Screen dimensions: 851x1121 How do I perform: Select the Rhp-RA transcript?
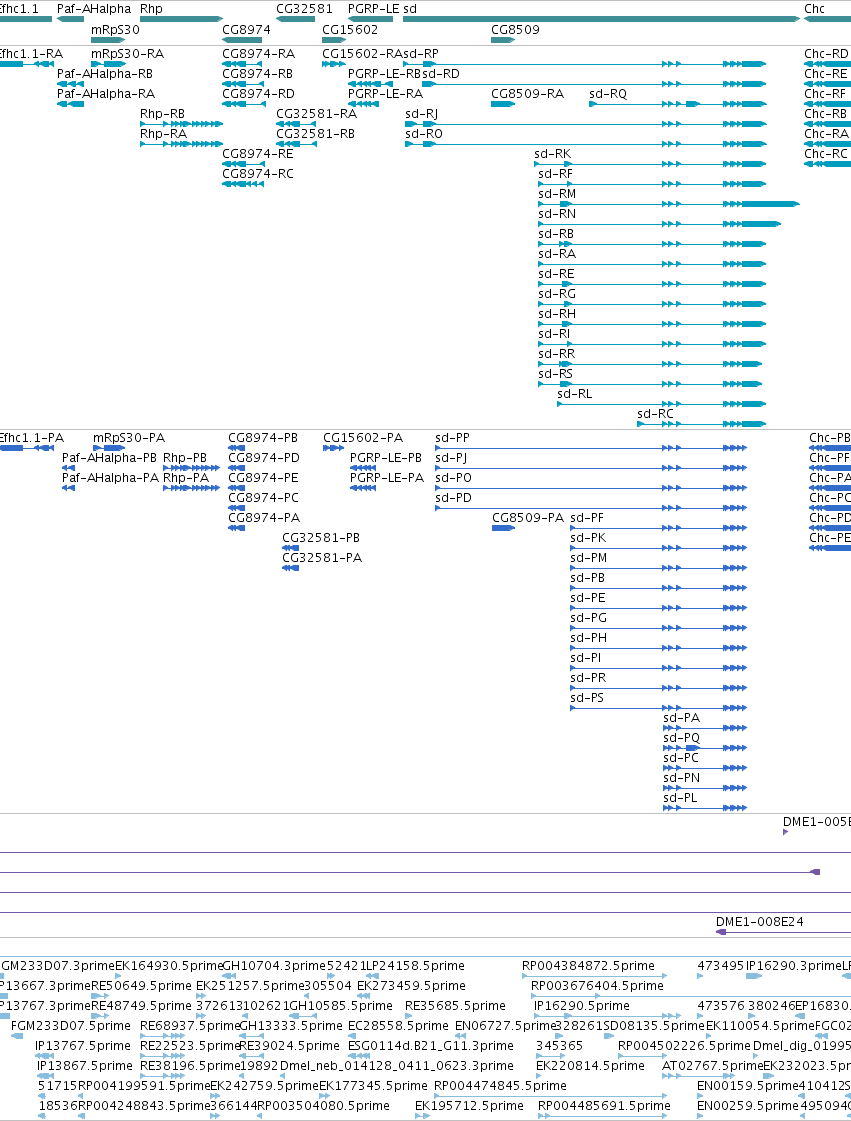[182, 144]
